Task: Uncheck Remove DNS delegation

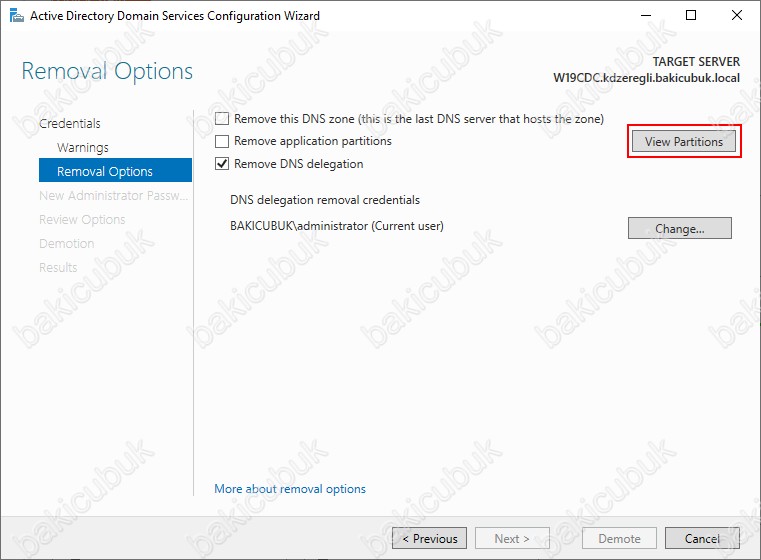Action: [x=222, y=164]
